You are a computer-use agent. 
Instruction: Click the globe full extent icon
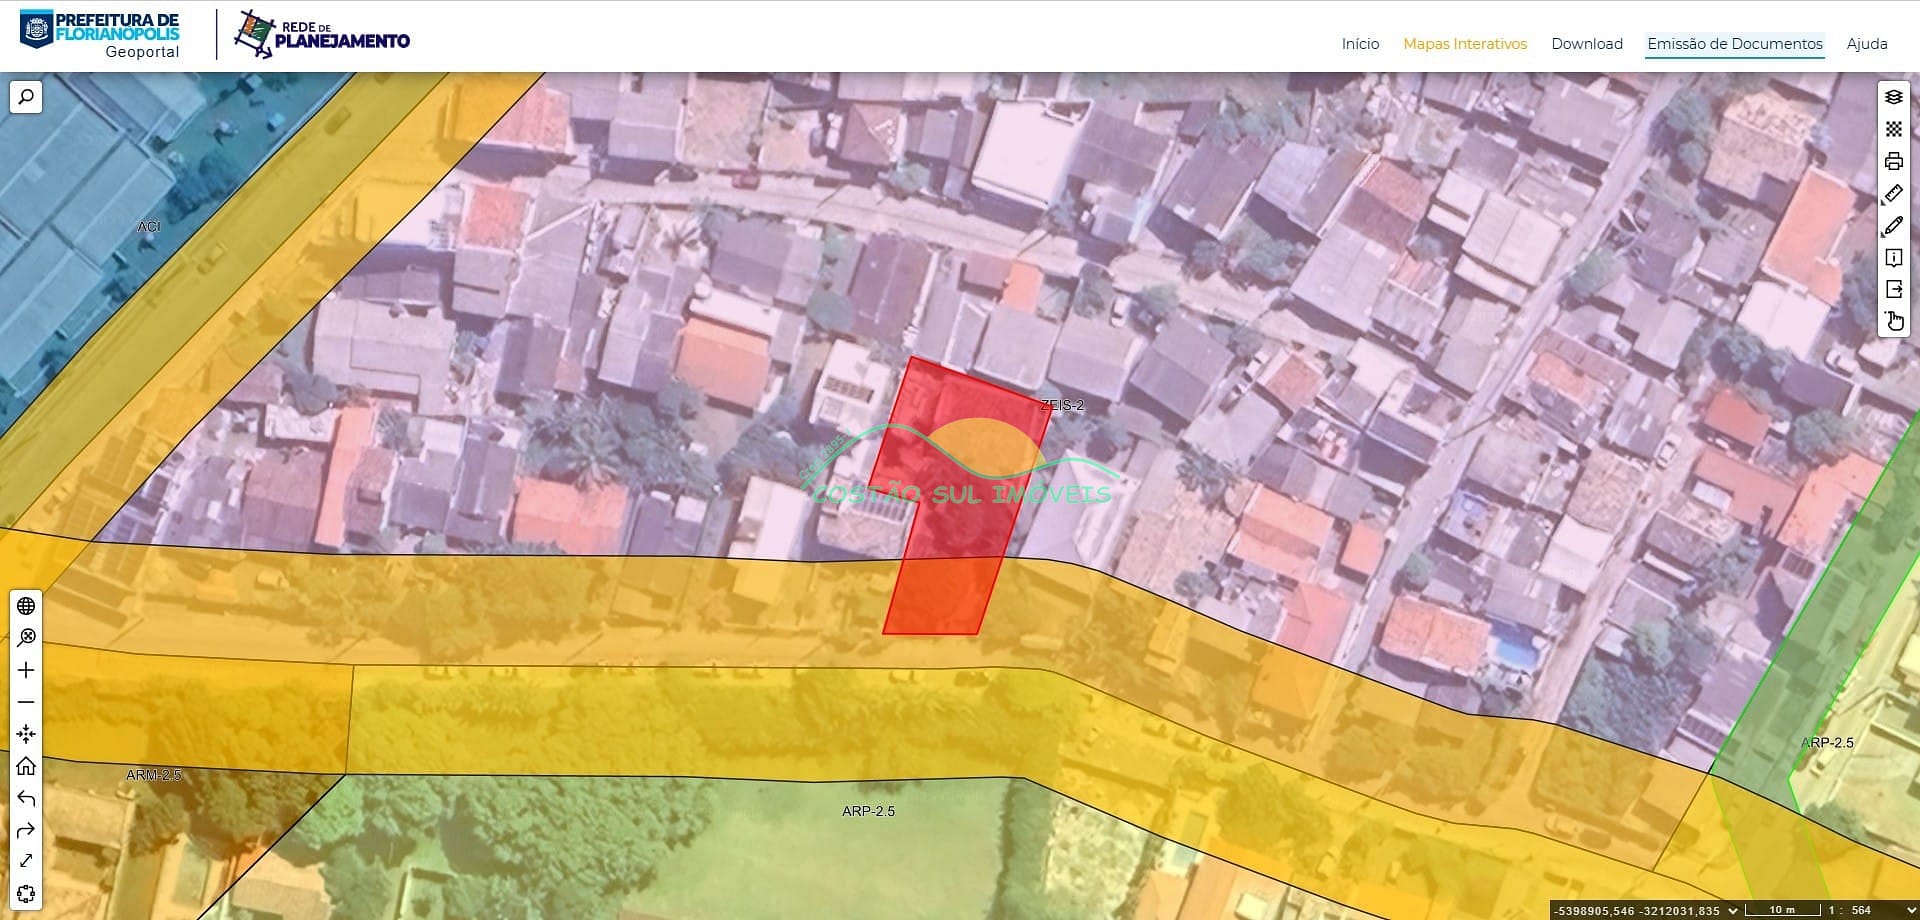point(26,606)
